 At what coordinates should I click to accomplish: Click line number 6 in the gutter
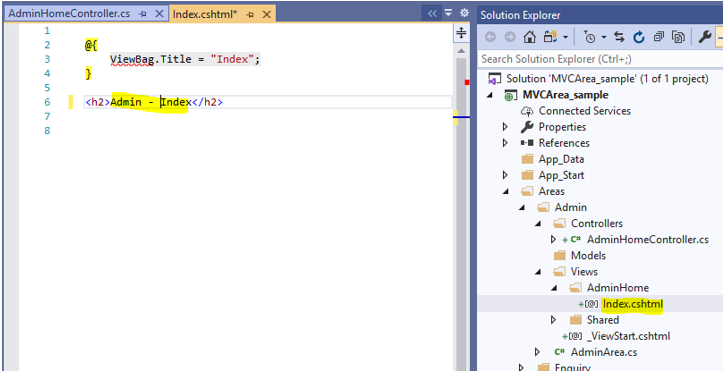tap(47, 102)
